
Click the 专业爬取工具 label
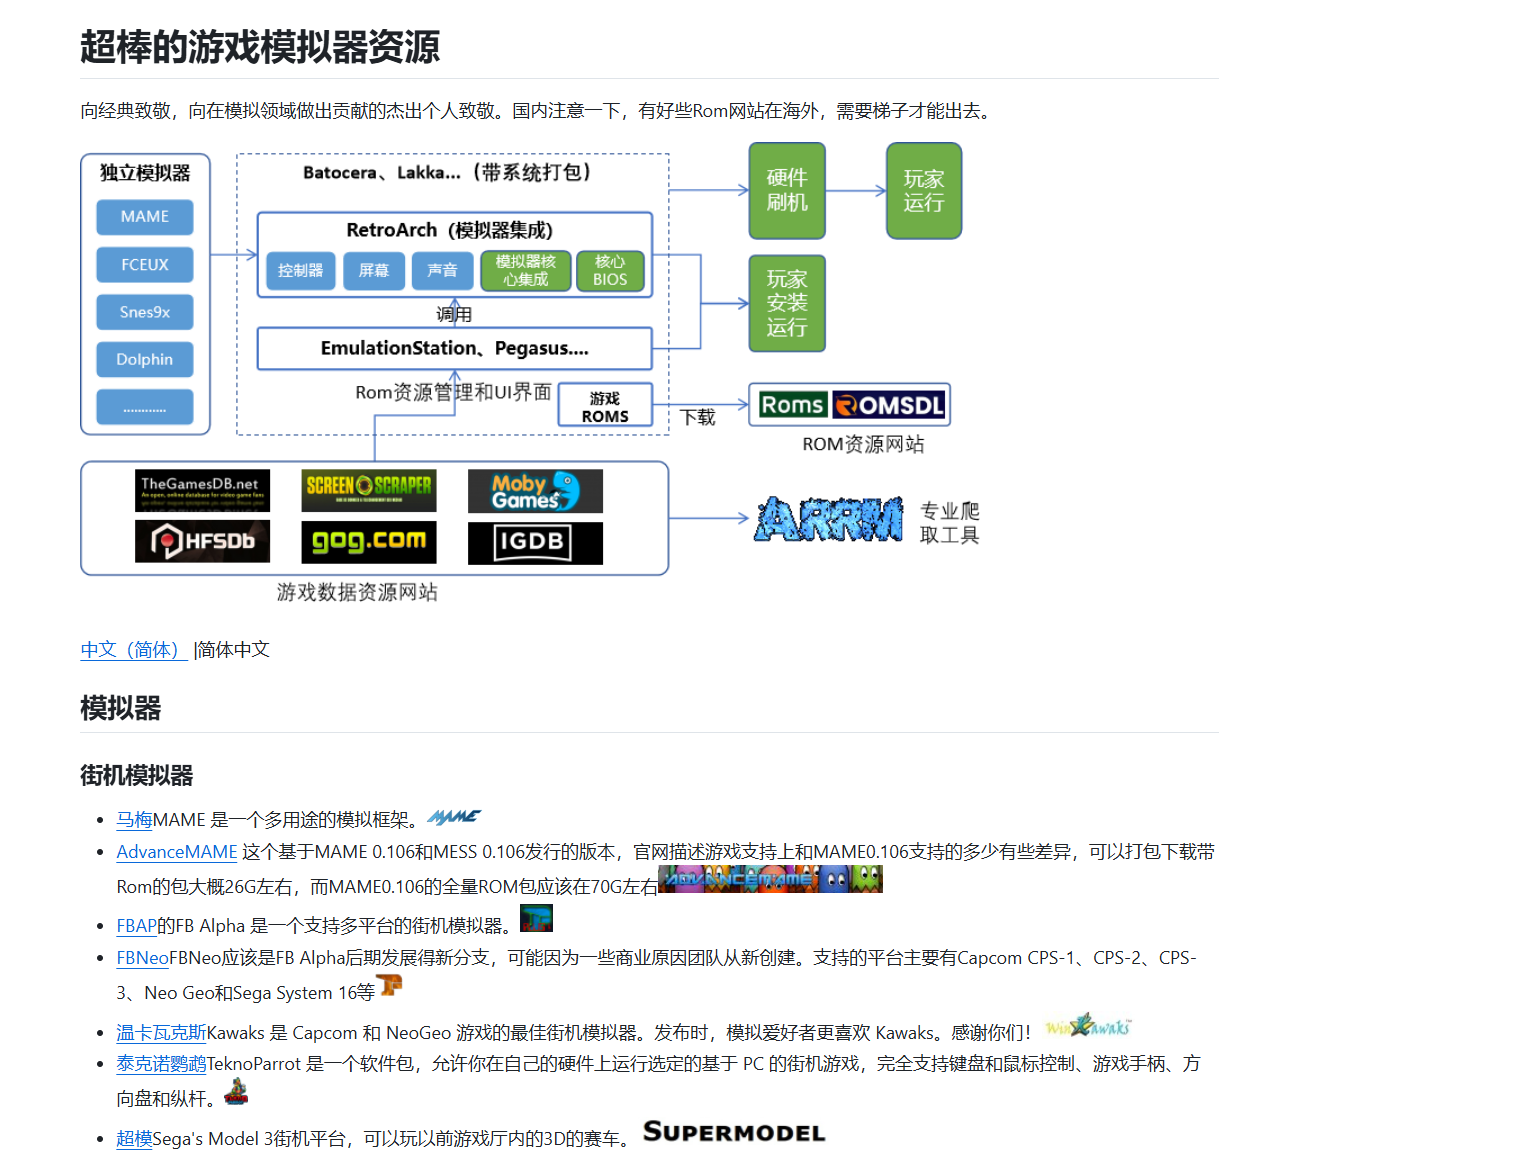tap(950, 523)
